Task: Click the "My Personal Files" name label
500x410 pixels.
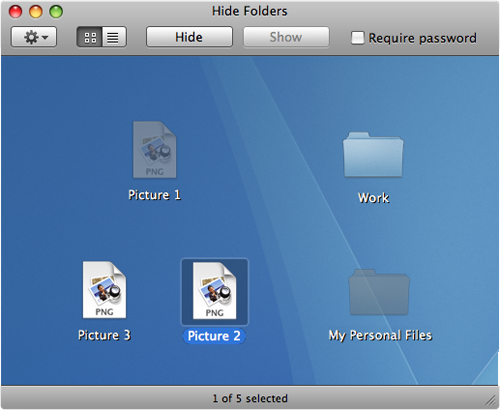Action: pyautogui.click(x=380, y=335)
